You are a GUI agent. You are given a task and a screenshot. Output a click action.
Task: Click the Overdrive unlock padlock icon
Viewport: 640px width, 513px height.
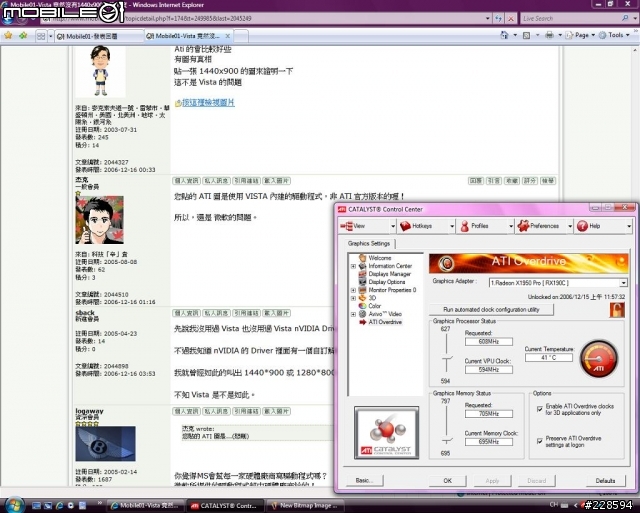click(617, 310)
